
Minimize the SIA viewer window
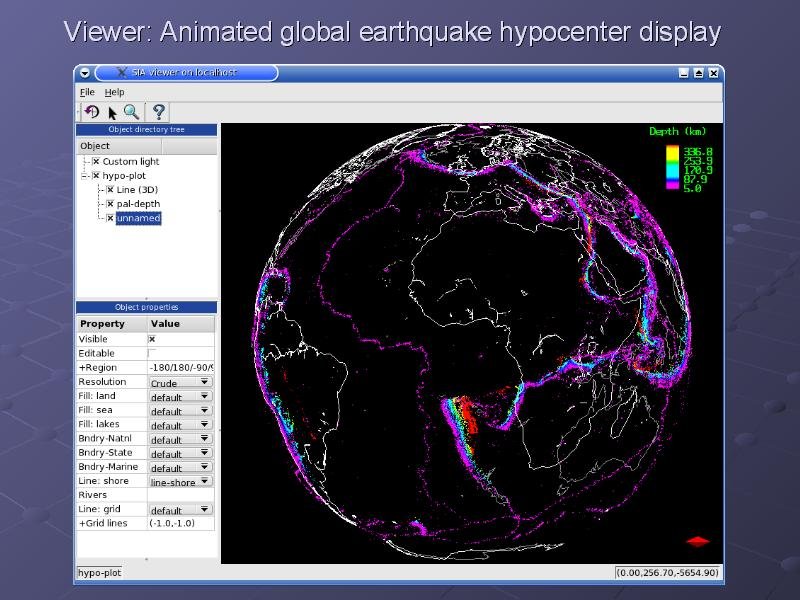click(x=683, y=73)
